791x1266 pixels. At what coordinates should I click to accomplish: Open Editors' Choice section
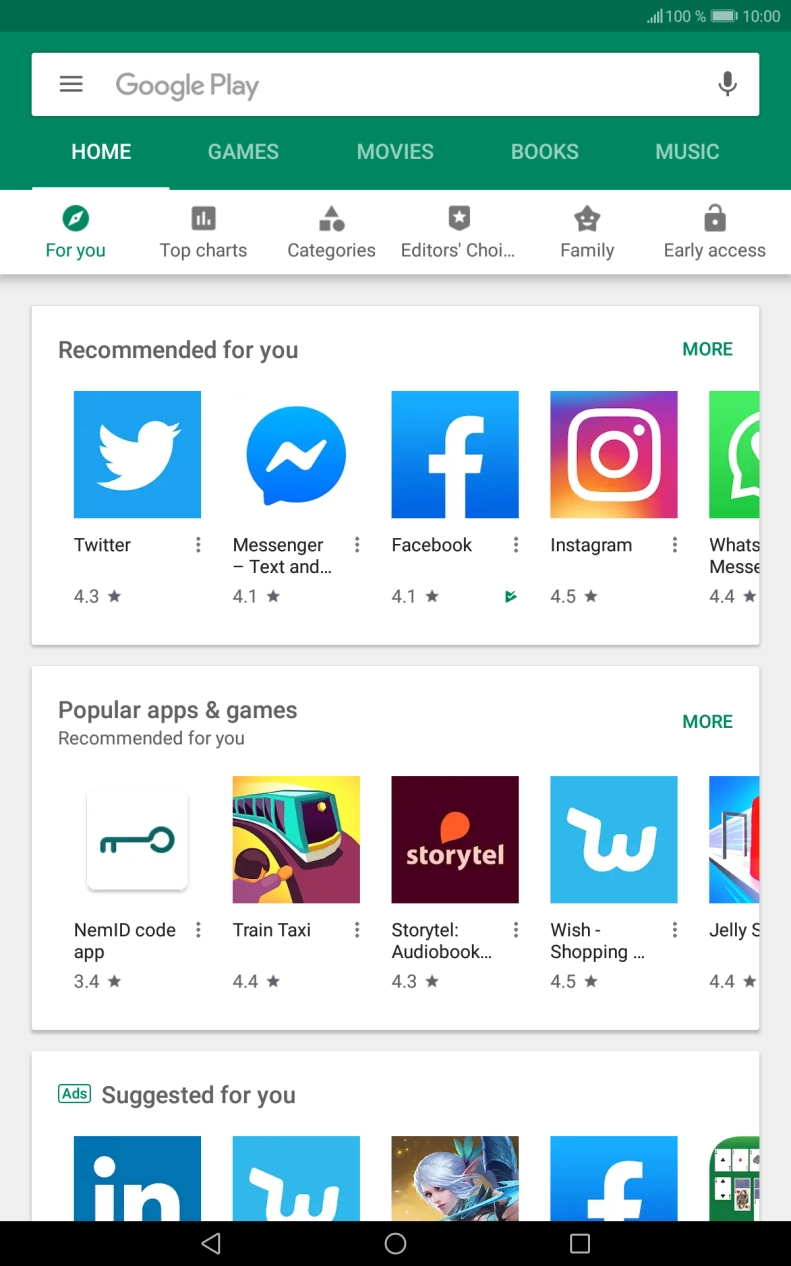click(458, 232)
